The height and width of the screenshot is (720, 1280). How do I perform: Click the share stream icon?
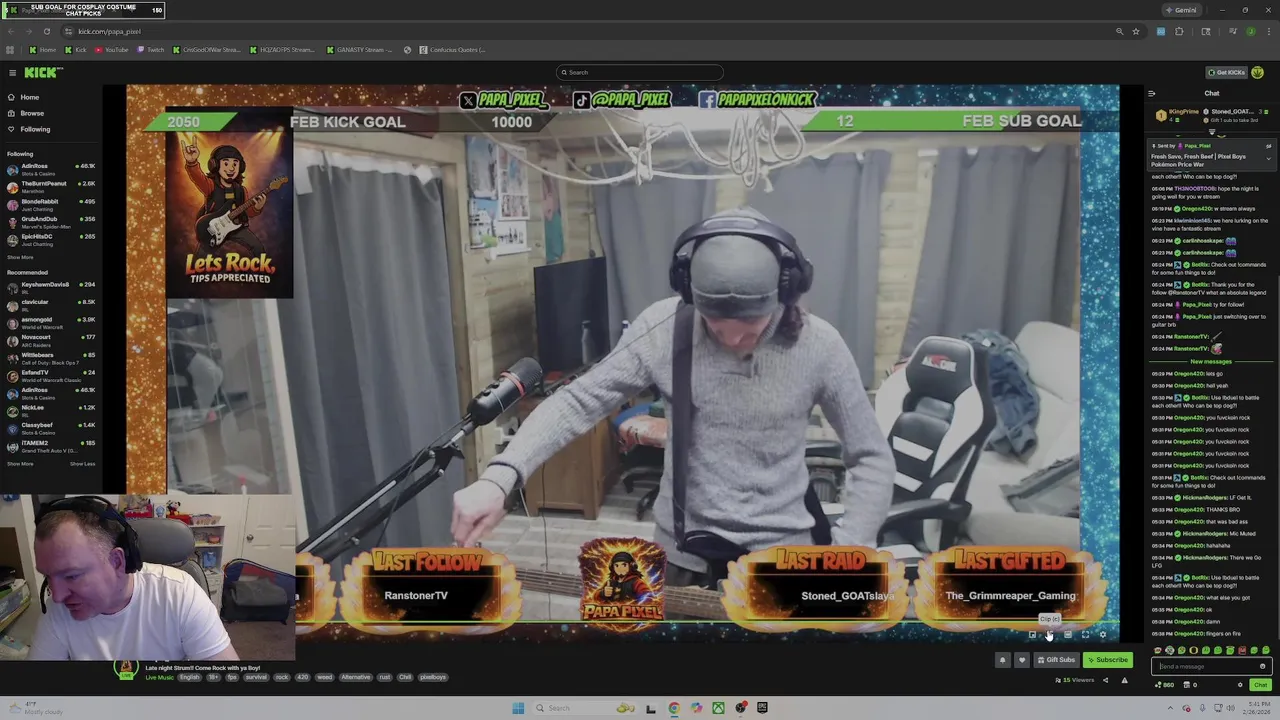coord(1105,680)
